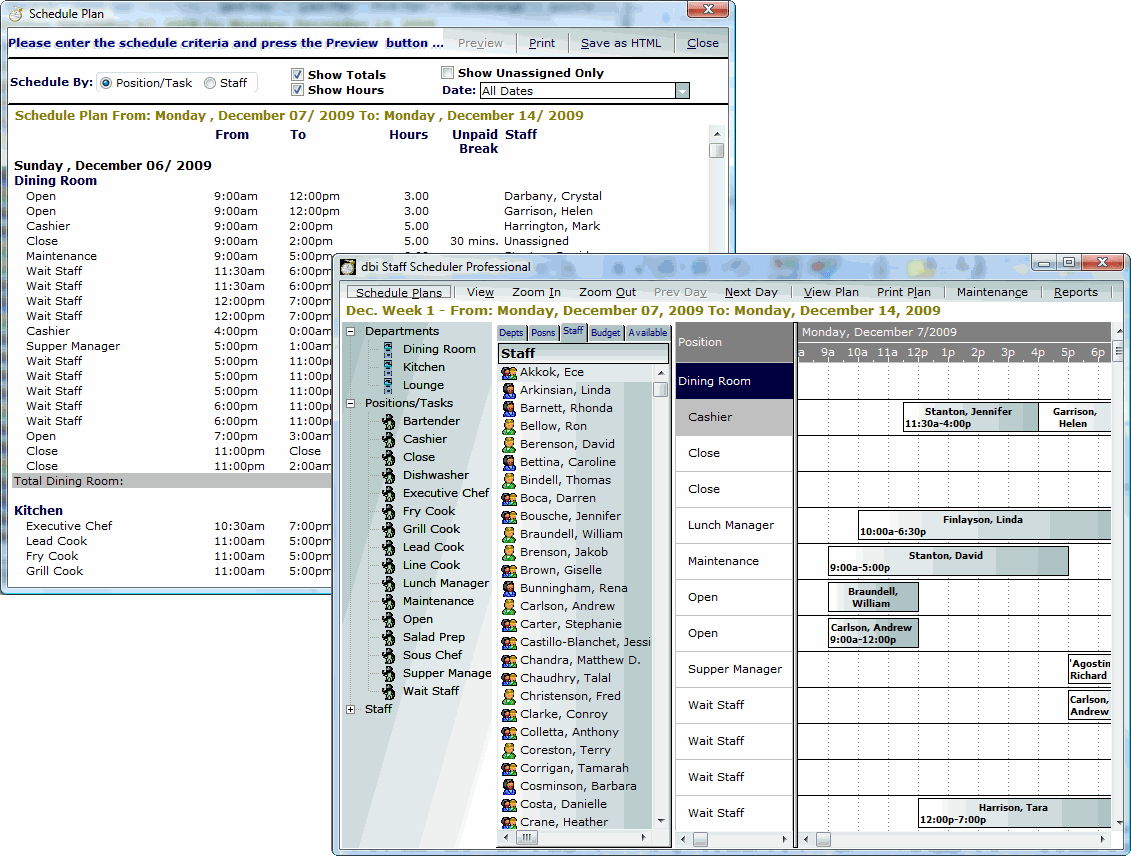Select Position/Task schedule radio button

[106, 84]
